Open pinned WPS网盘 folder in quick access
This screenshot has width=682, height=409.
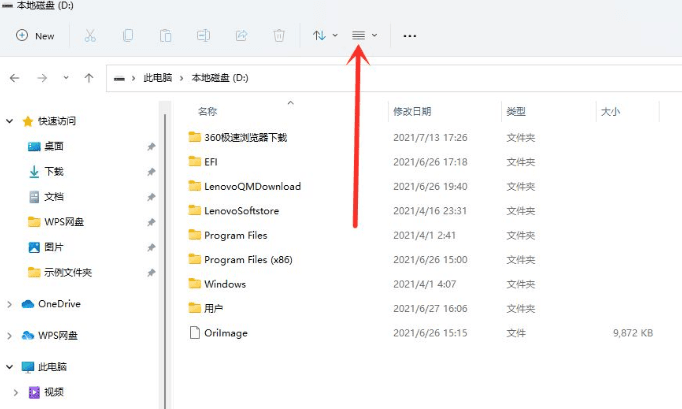coord(64,222)
